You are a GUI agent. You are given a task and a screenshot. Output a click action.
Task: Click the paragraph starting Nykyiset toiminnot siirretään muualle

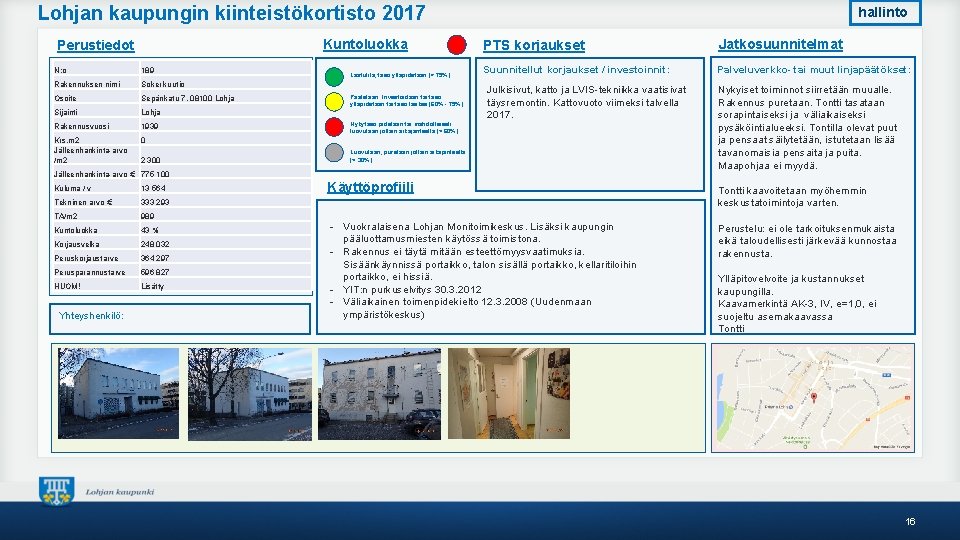(x=808, y=127)
